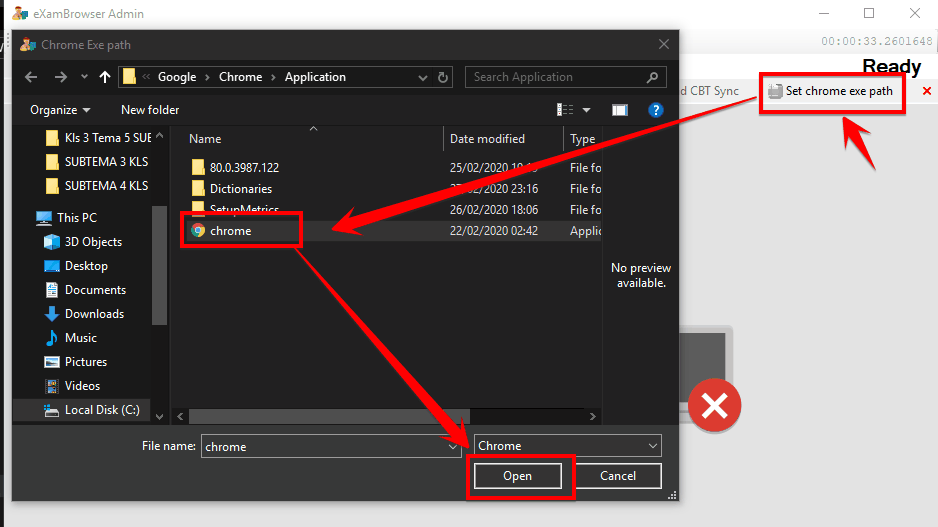Open view options dropdown arrow
938x527 pixels.
586,110
